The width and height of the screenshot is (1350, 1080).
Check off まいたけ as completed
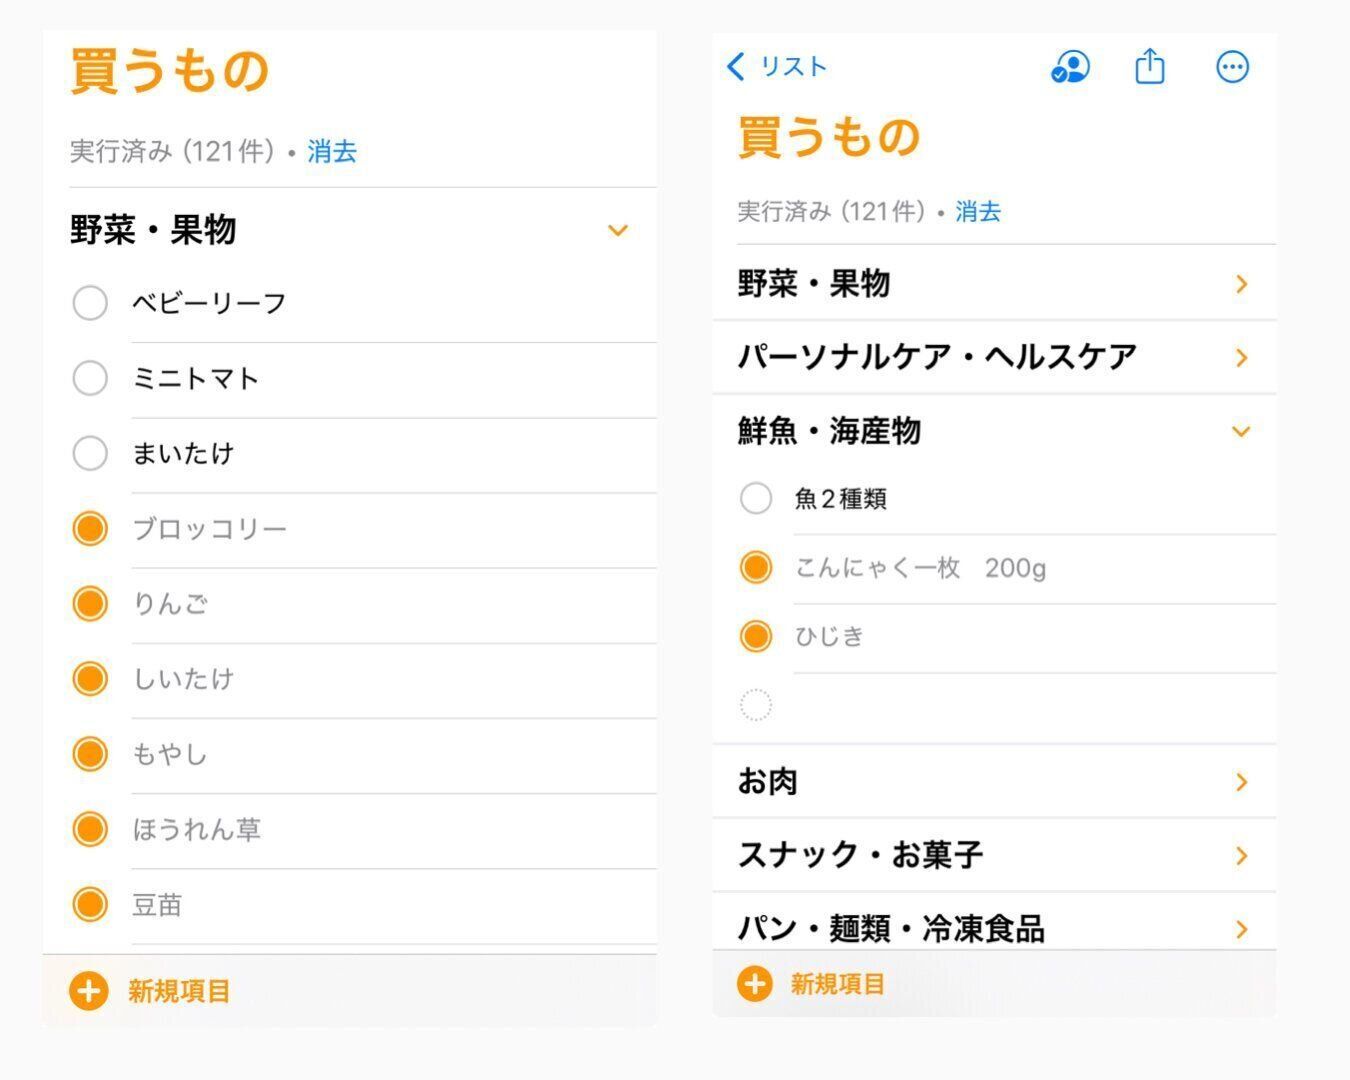90,453
